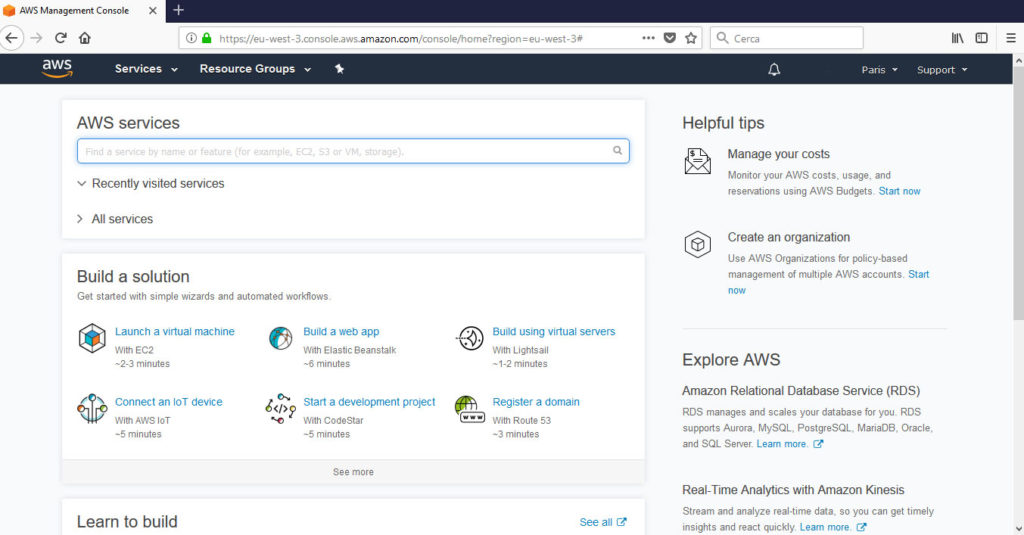1024x535 pixels.
Task: Open Register a domain link
Action: pyautogui.click(x=536, y=402)
